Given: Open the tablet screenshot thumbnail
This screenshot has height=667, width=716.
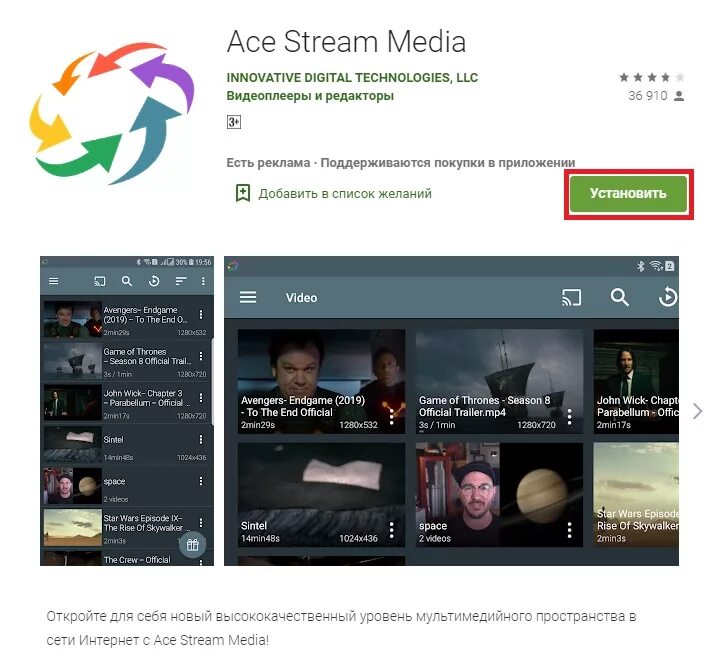Looking at the screenshot, I should [451, 411].
